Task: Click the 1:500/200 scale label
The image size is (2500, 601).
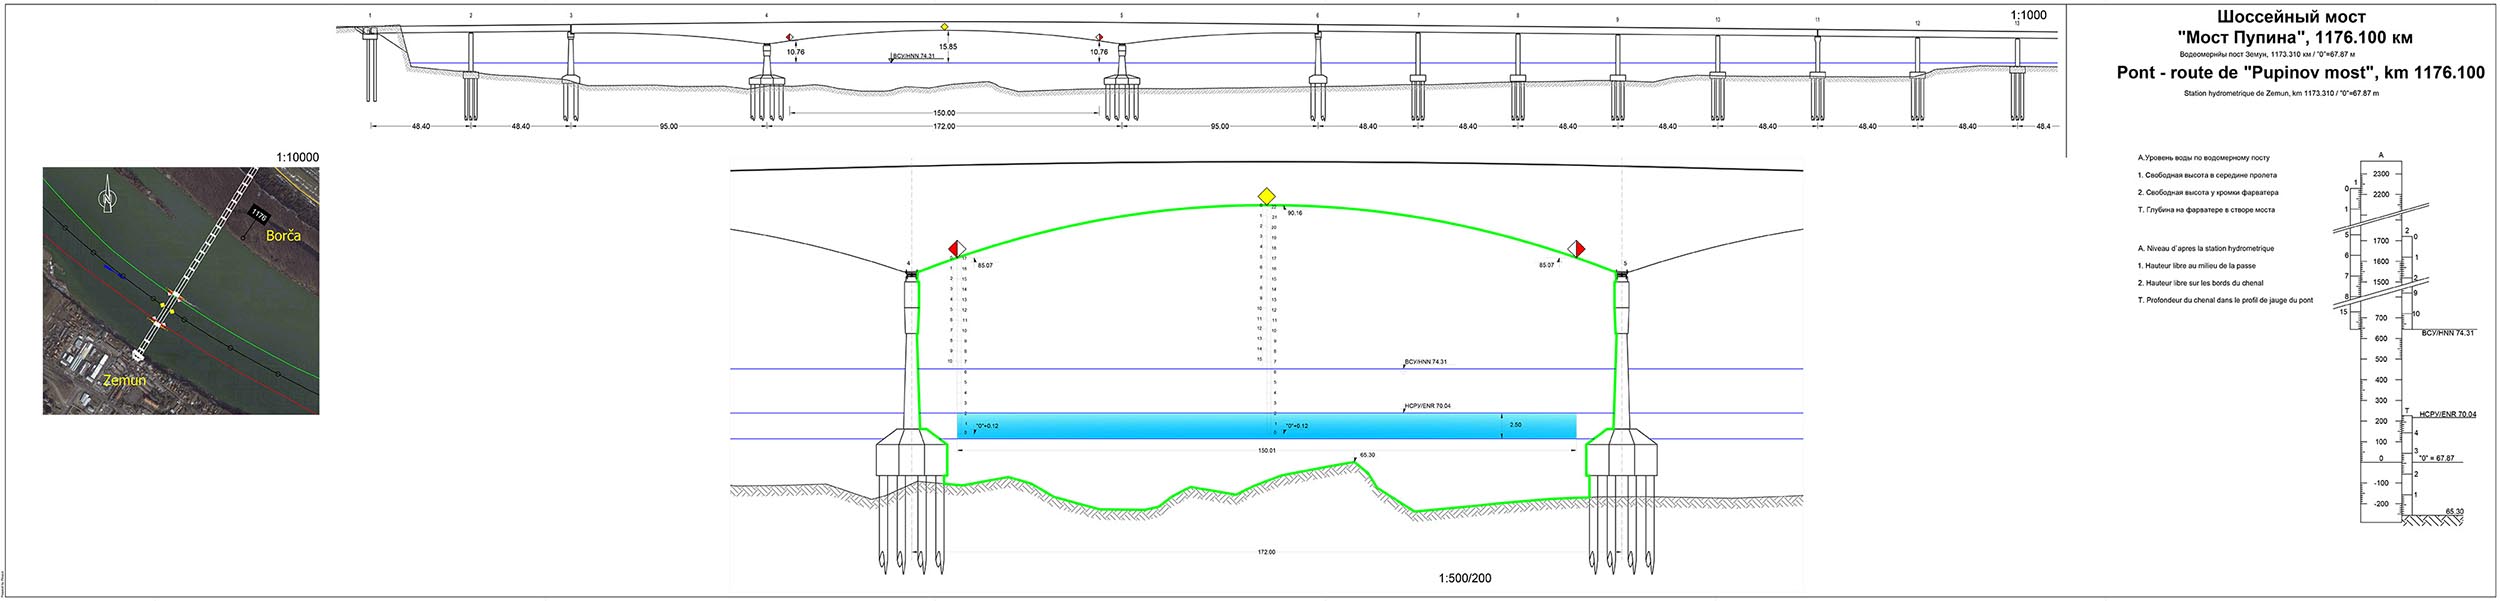Action: pyautogui.click(x=1466, y=579)
